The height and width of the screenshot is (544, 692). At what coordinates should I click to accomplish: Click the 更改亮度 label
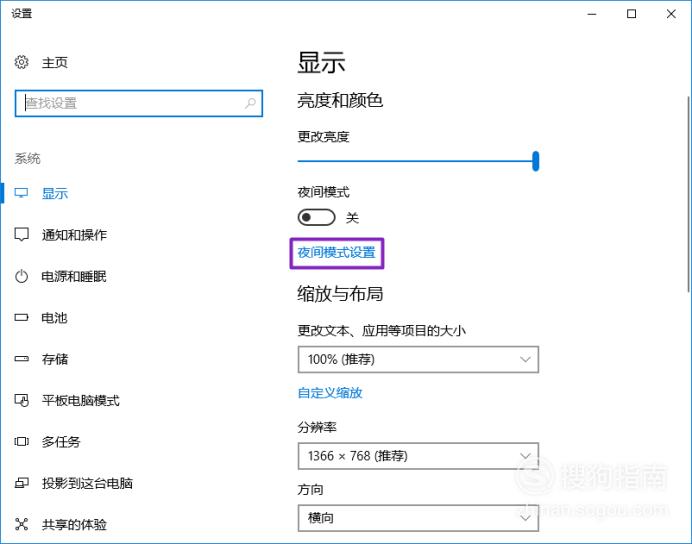coord(323,137)
